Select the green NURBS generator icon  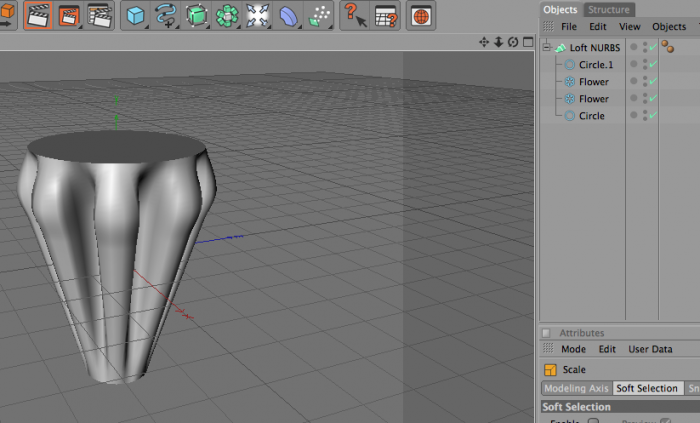[x=196, y=16]
